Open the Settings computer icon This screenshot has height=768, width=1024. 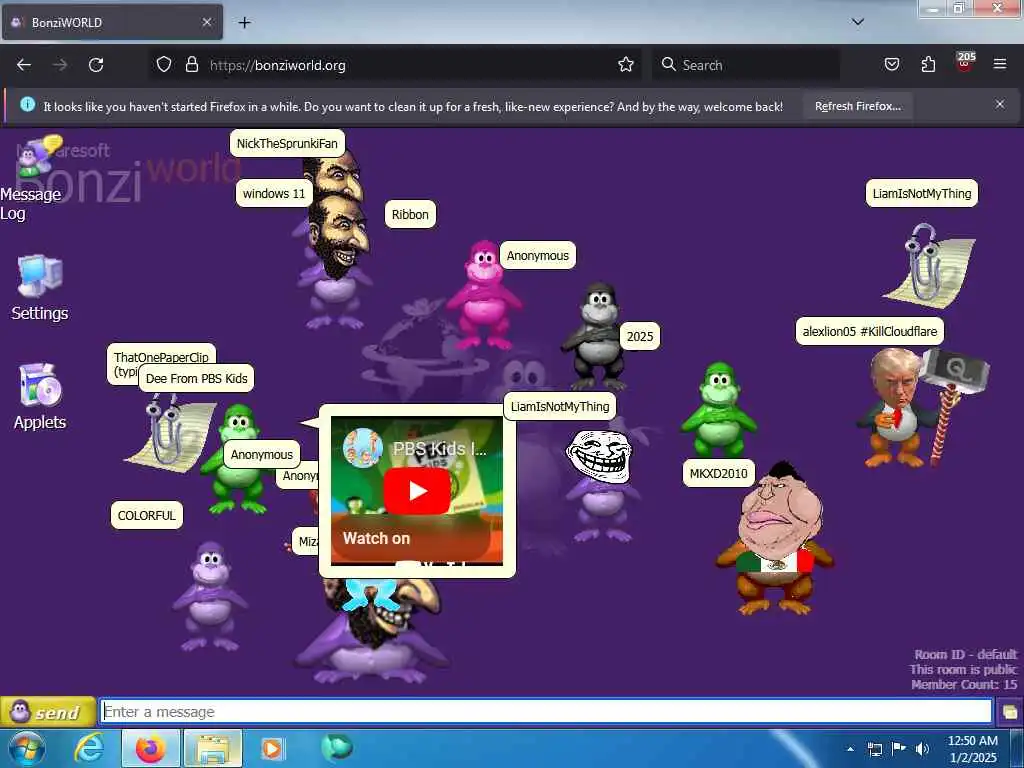pos(40,276)
